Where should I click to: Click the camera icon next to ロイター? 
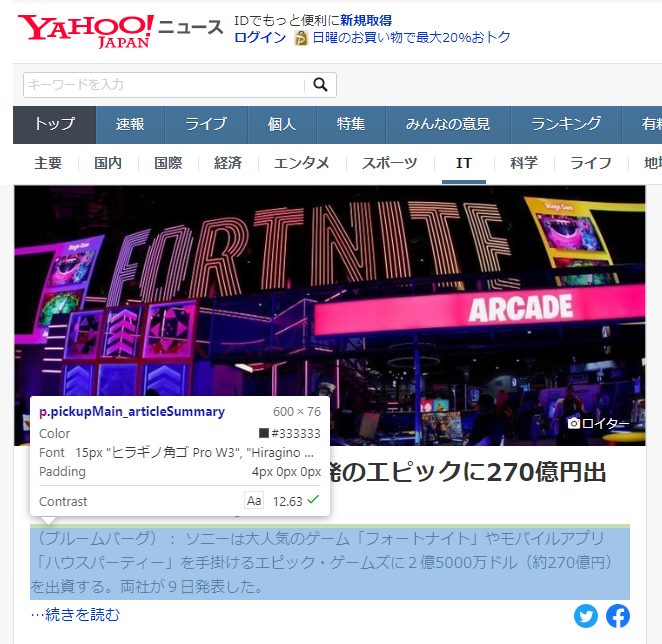[574, 423]
